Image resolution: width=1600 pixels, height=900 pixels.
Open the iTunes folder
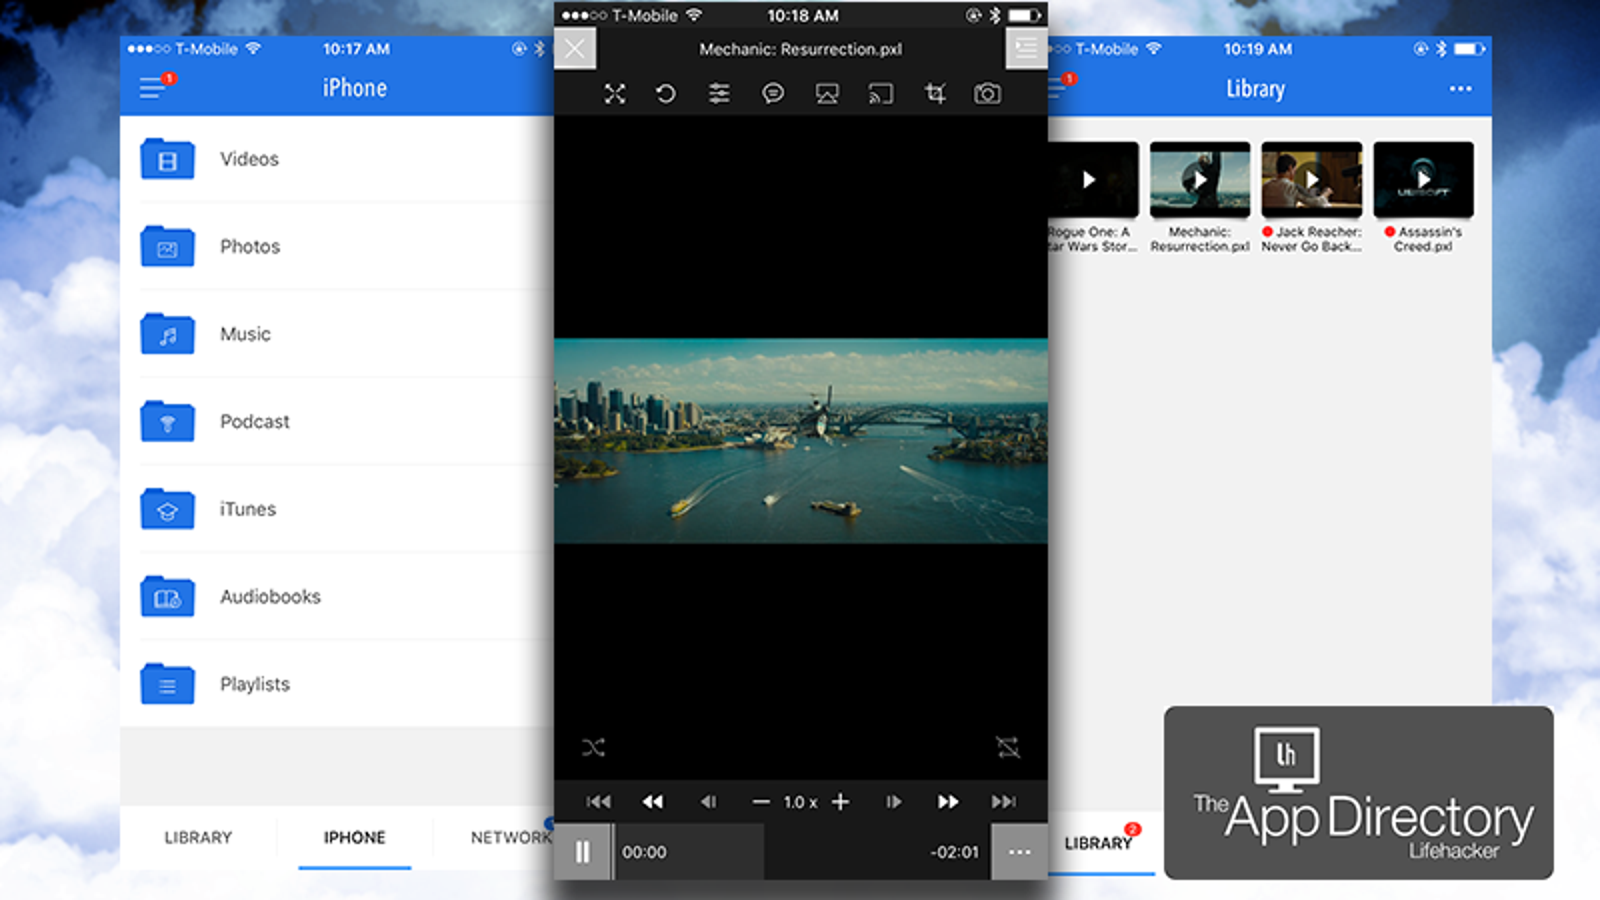(337, 509)
